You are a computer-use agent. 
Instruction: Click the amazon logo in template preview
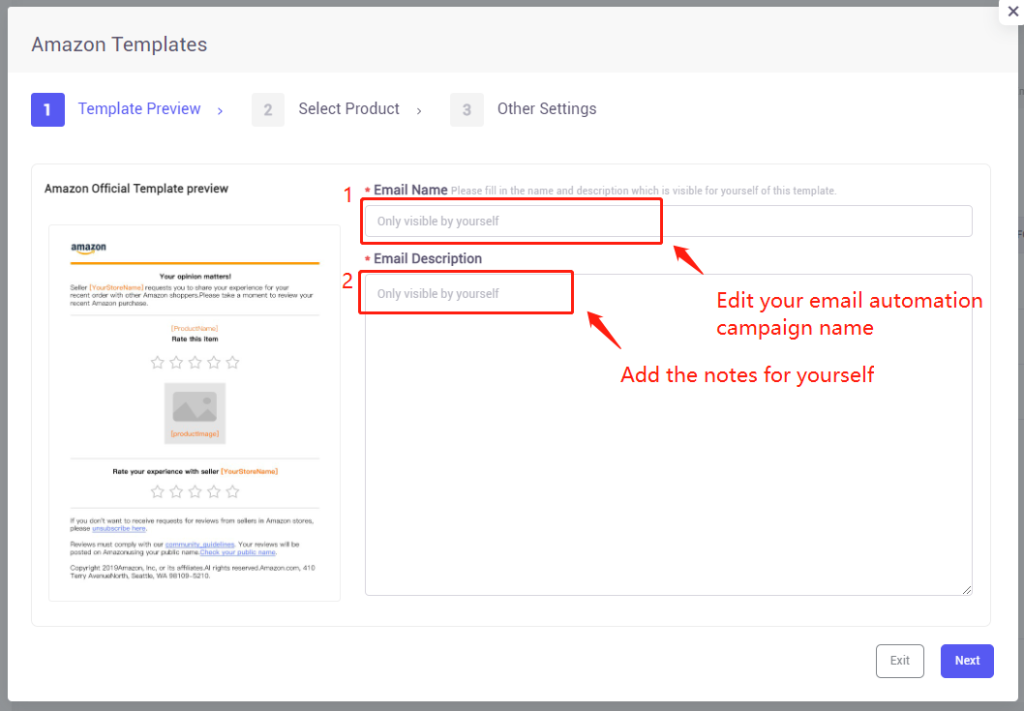(x=88, y=248)
